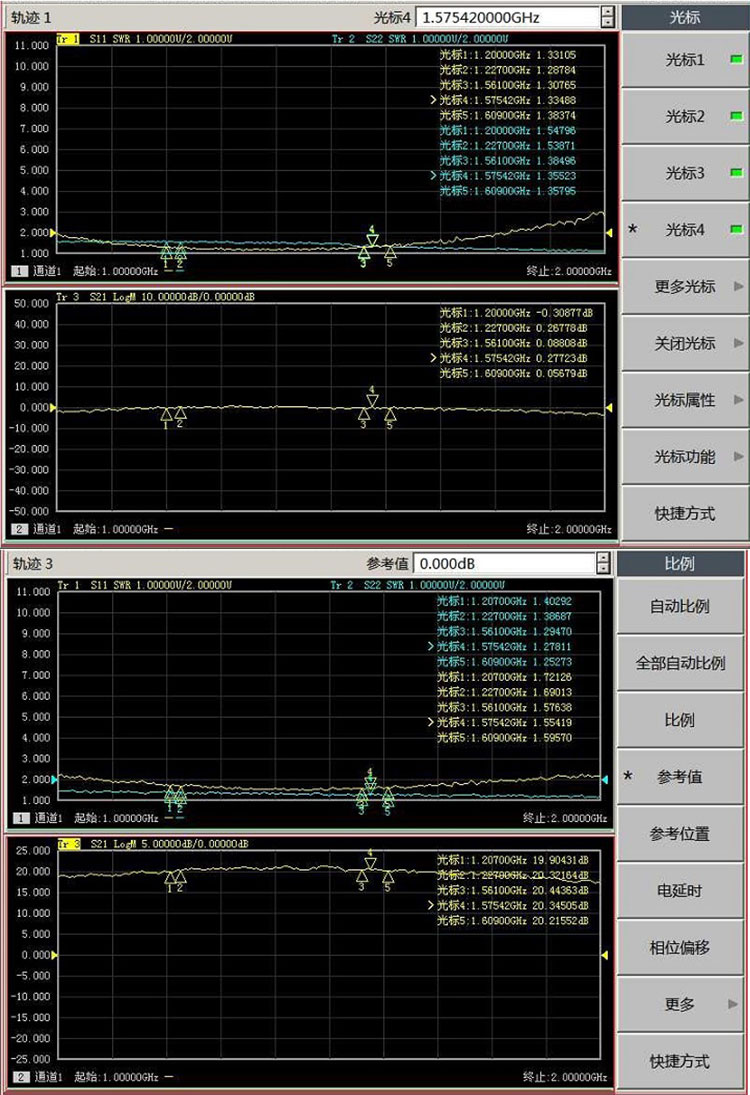Click the stepper arrows beside the 参考值 0.000dB field
750x1095 pixels.
(603, 564)
